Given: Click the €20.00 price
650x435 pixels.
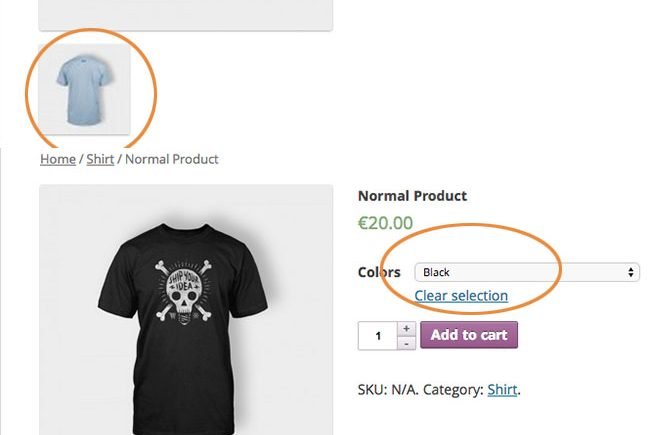Looking at the screenshot, I should coord(385,223).
